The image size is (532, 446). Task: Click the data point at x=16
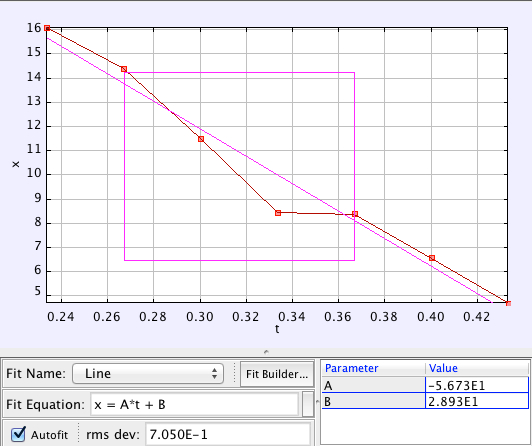pyautogui.click(x=47, y=28)
